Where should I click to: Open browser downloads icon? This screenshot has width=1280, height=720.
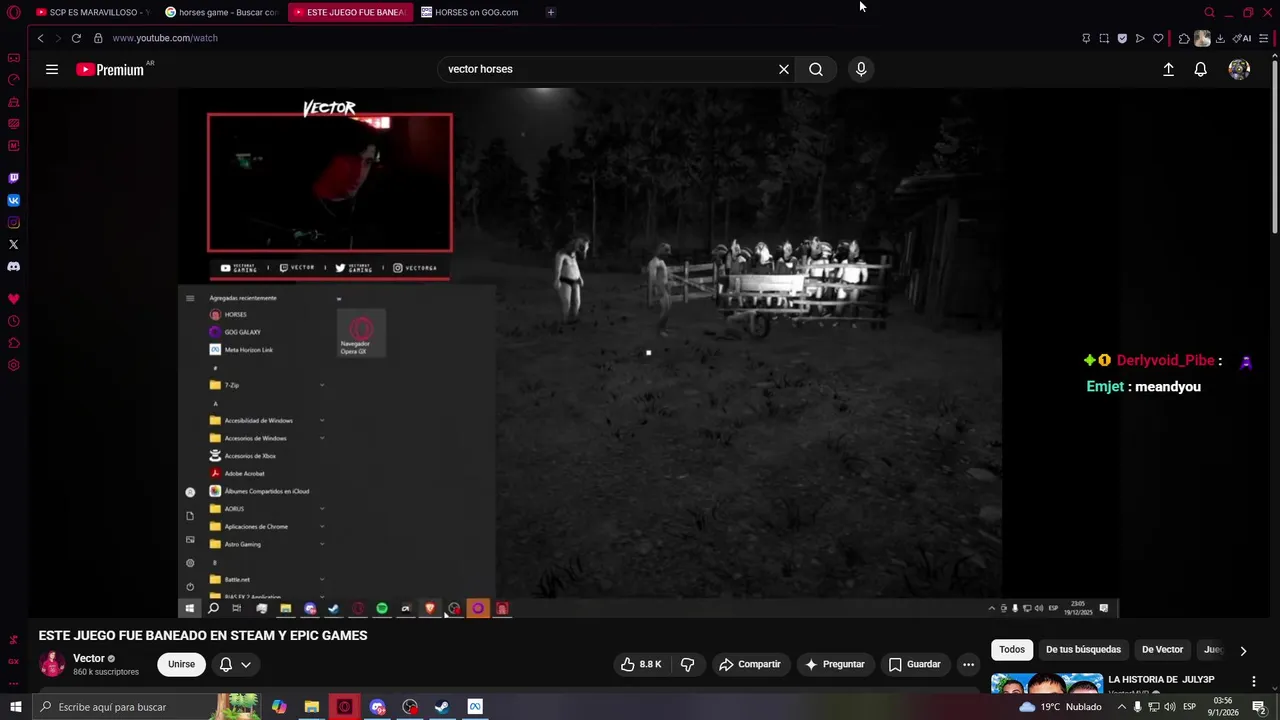coord(1220,38)
